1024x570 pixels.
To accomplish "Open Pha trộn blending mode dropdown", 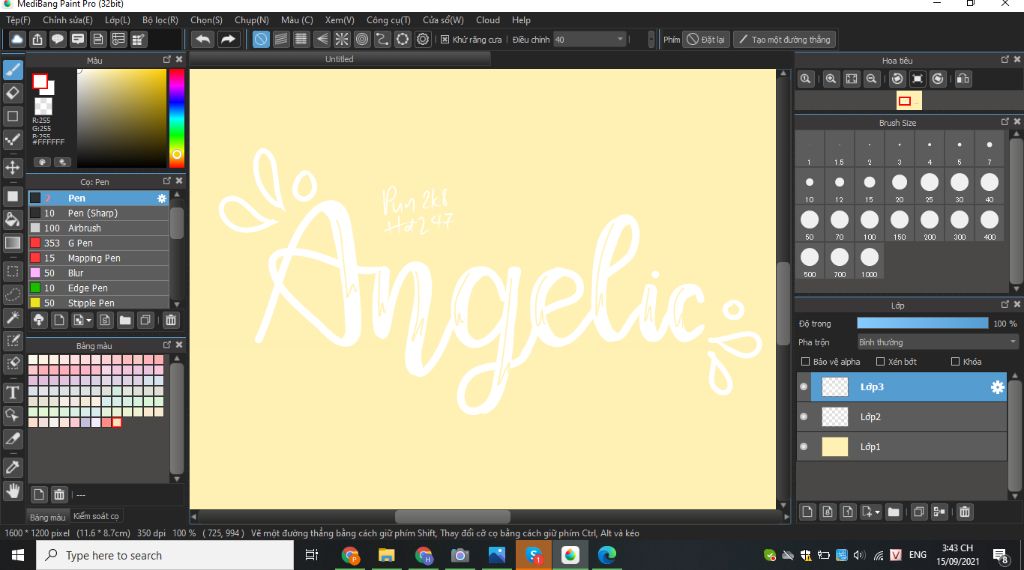I will pyautogui.click(x=938, y=342).
